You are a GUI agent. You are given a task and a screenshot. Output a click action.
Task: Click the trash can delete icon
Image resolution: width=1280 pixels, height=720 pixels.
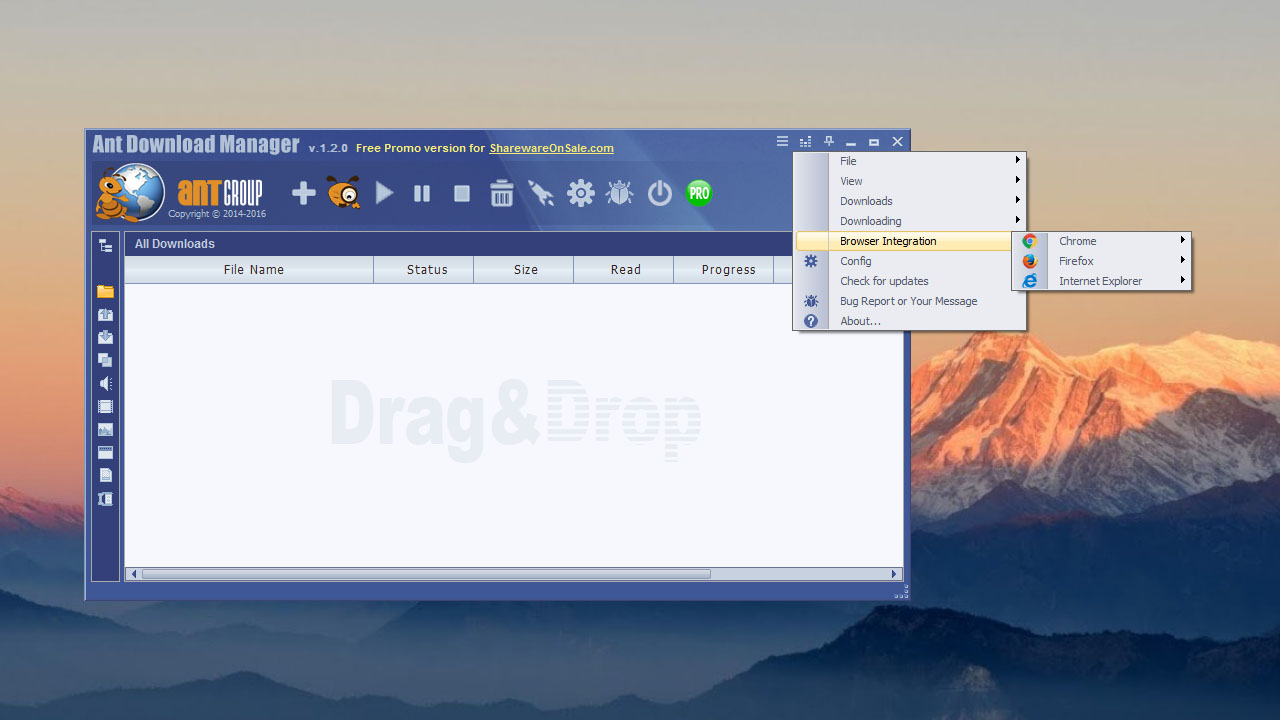click(502, 193)
